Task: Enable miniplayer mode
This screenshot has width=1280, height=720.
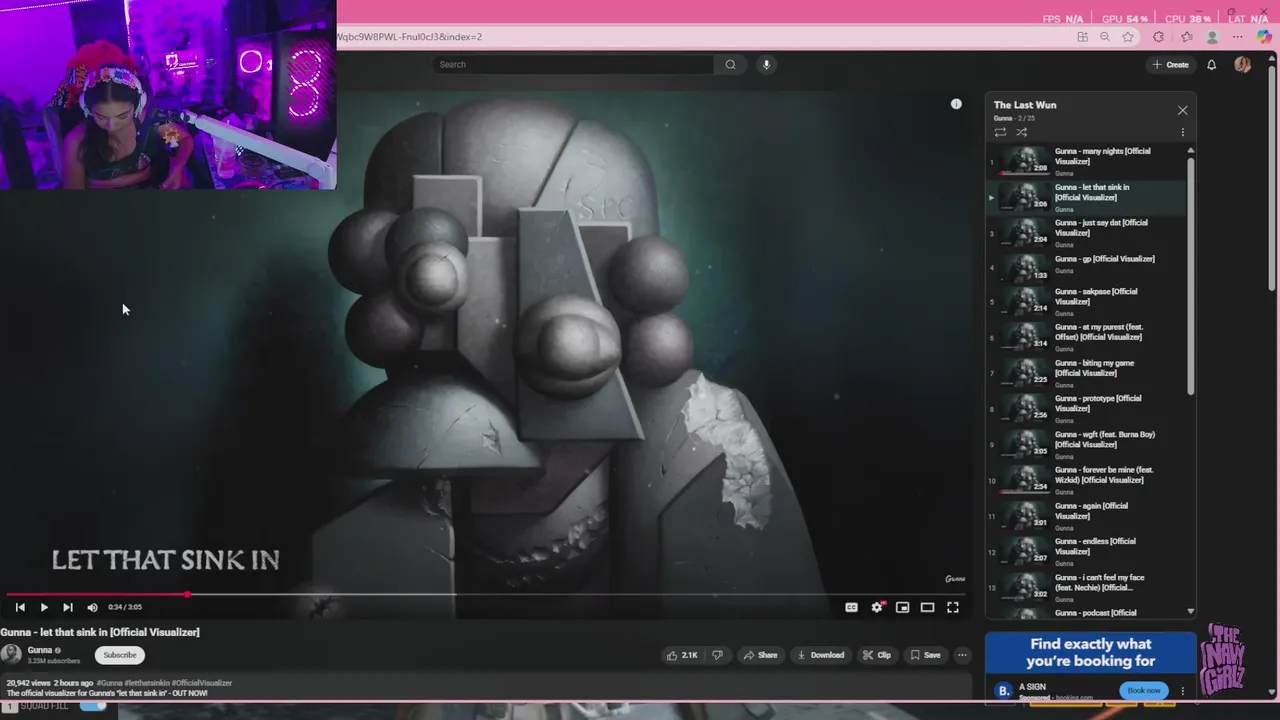Action: pos(902,607)
